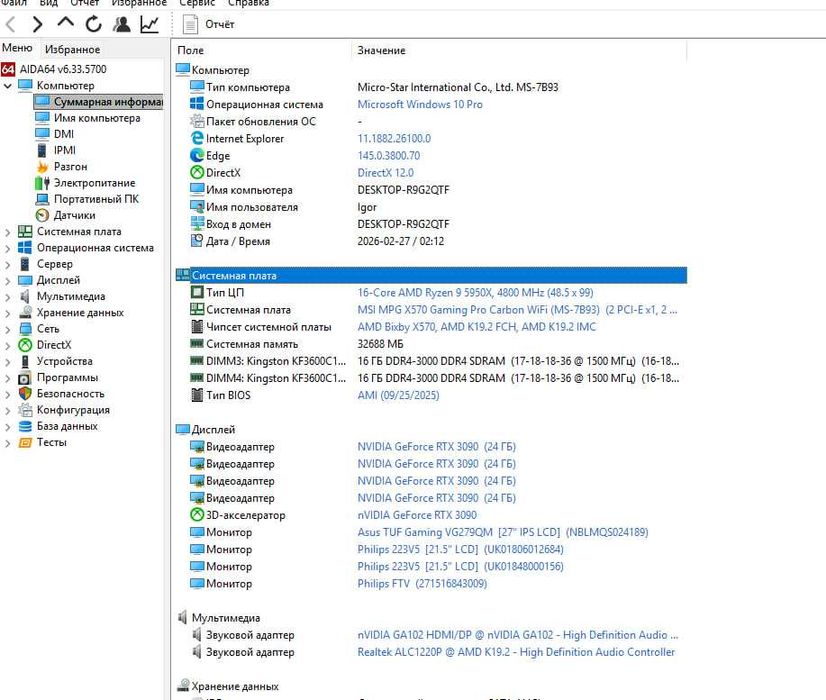Open the DirectX 12.0 link
826x700 pixels.
[x=386, y=173]
